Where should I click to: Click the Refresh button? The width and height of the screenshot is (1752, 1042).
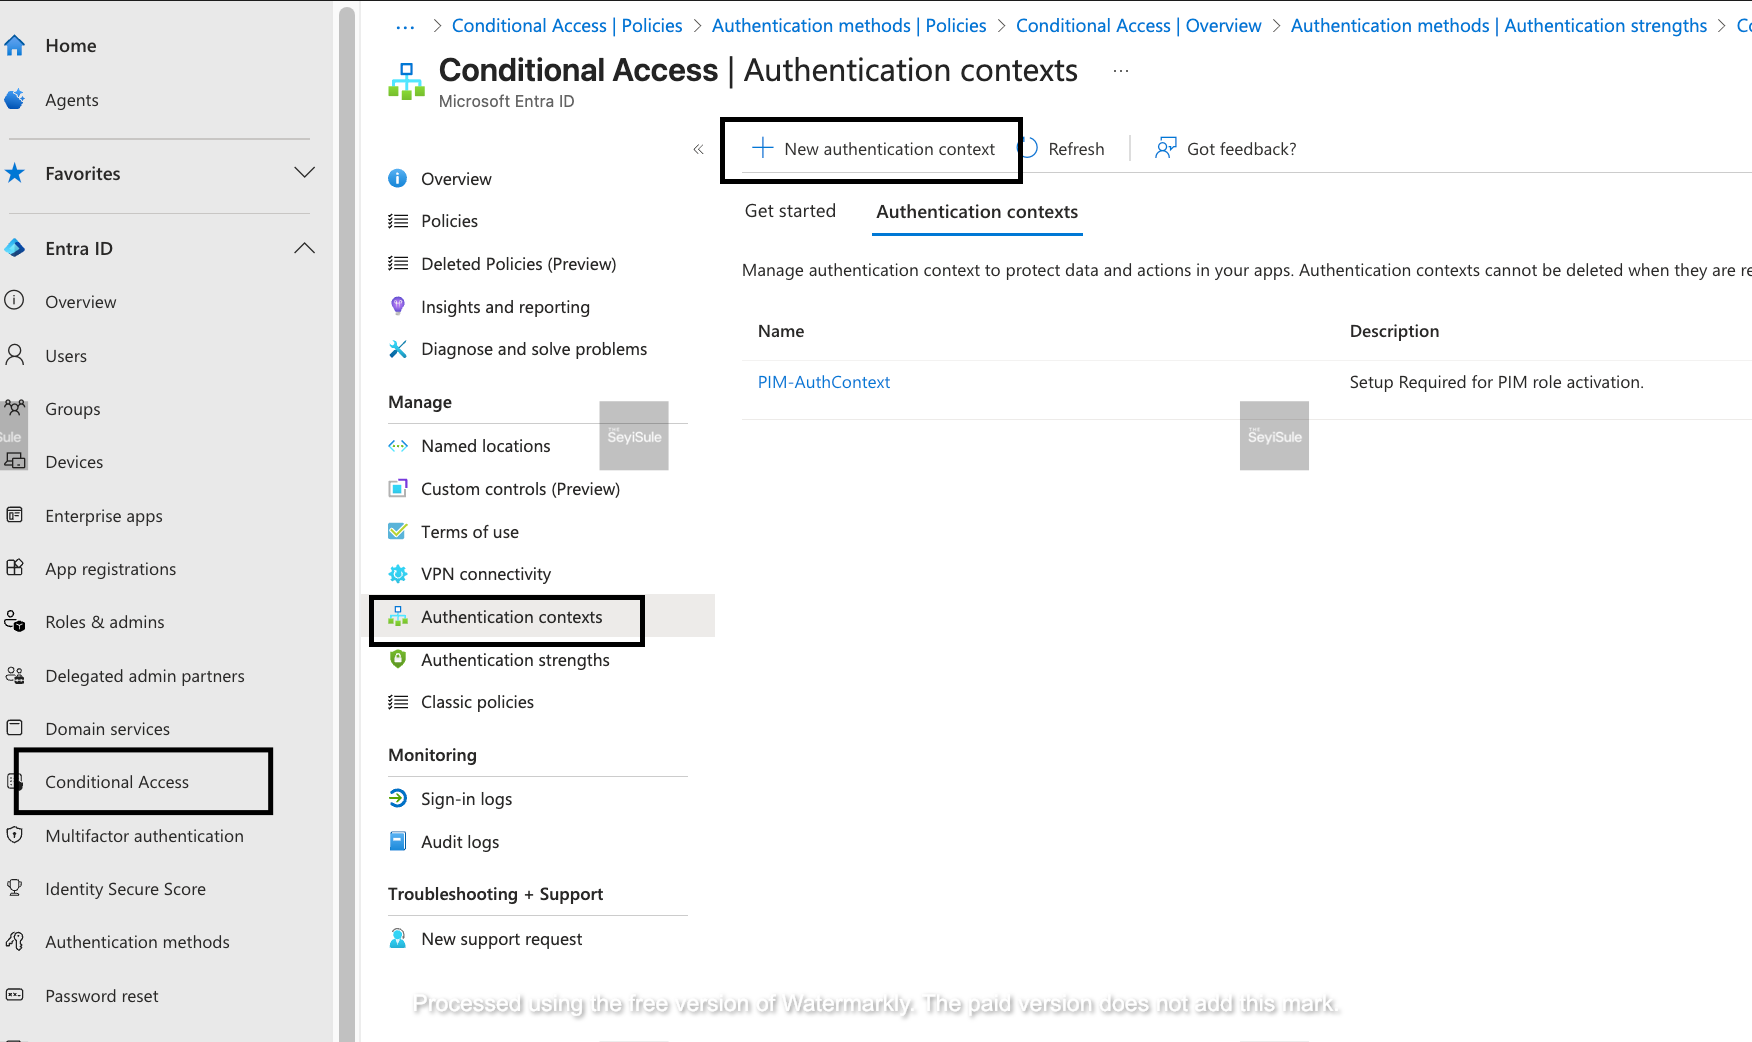point(1062,149)
